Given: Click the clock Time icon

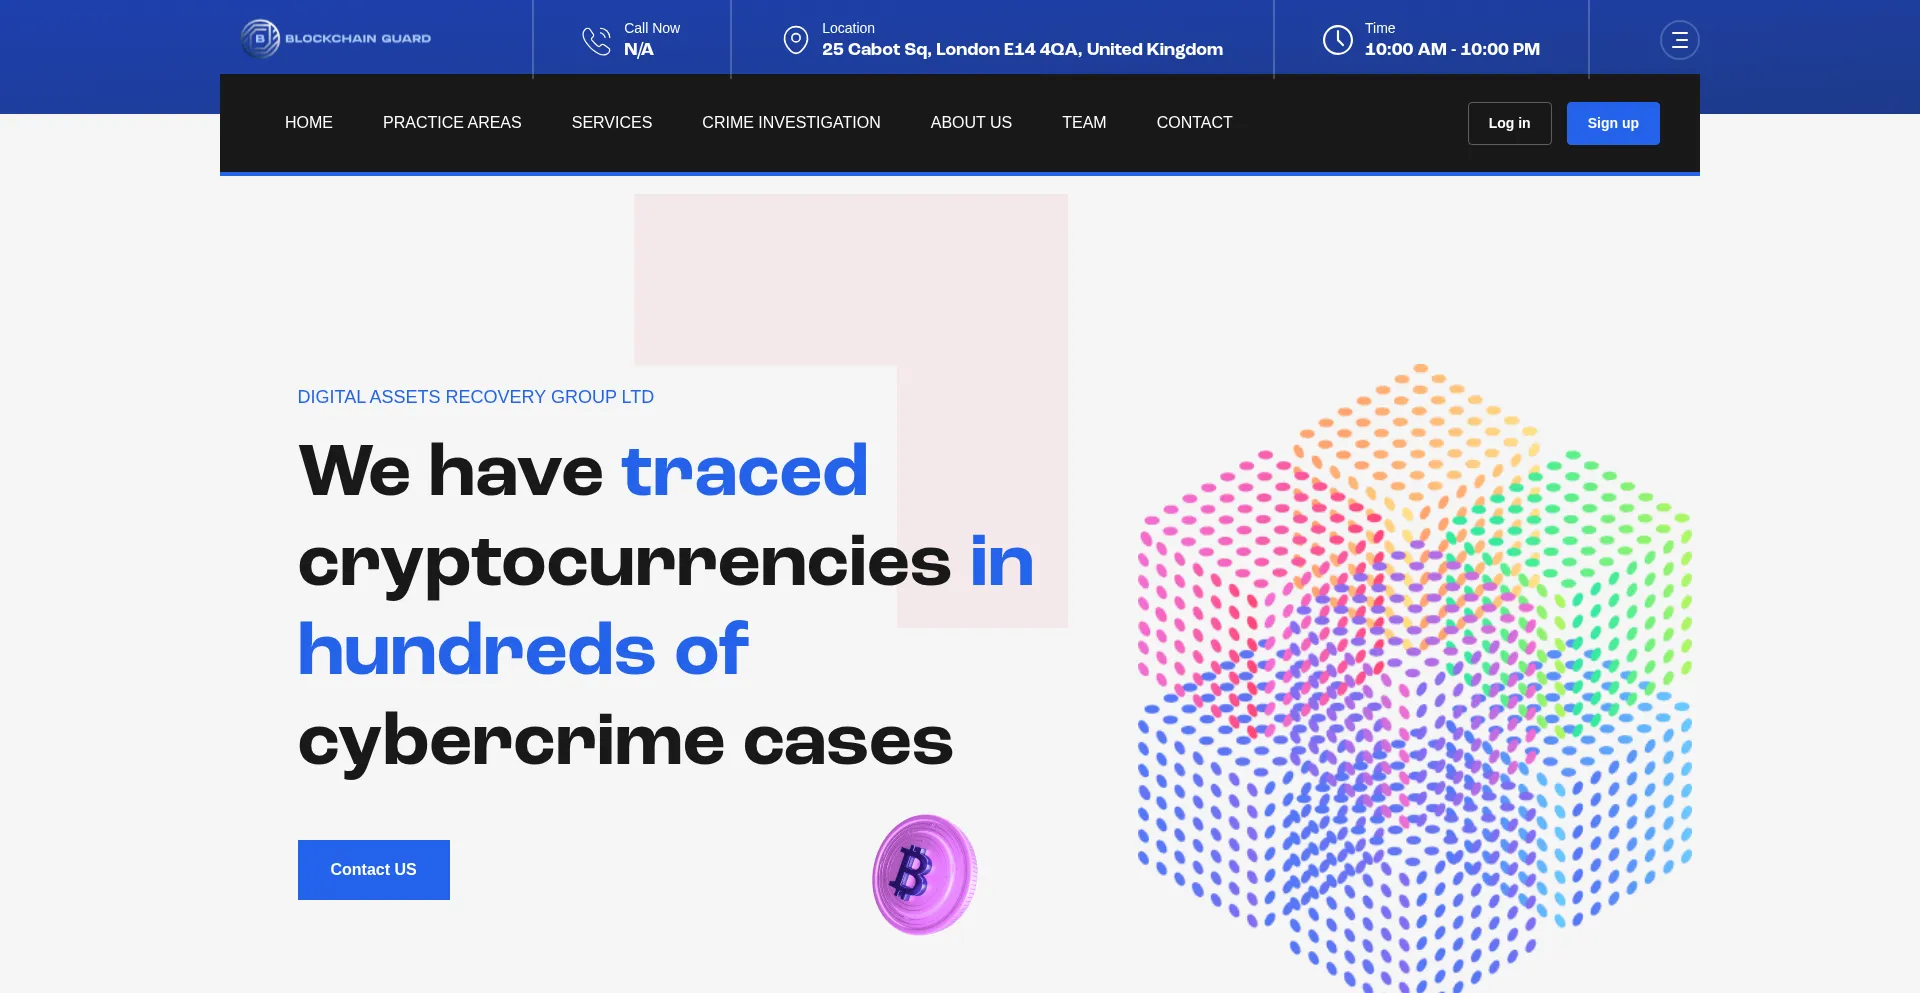Looking at the screenshot, I should pyautogui.click(x=1337, y=40).
